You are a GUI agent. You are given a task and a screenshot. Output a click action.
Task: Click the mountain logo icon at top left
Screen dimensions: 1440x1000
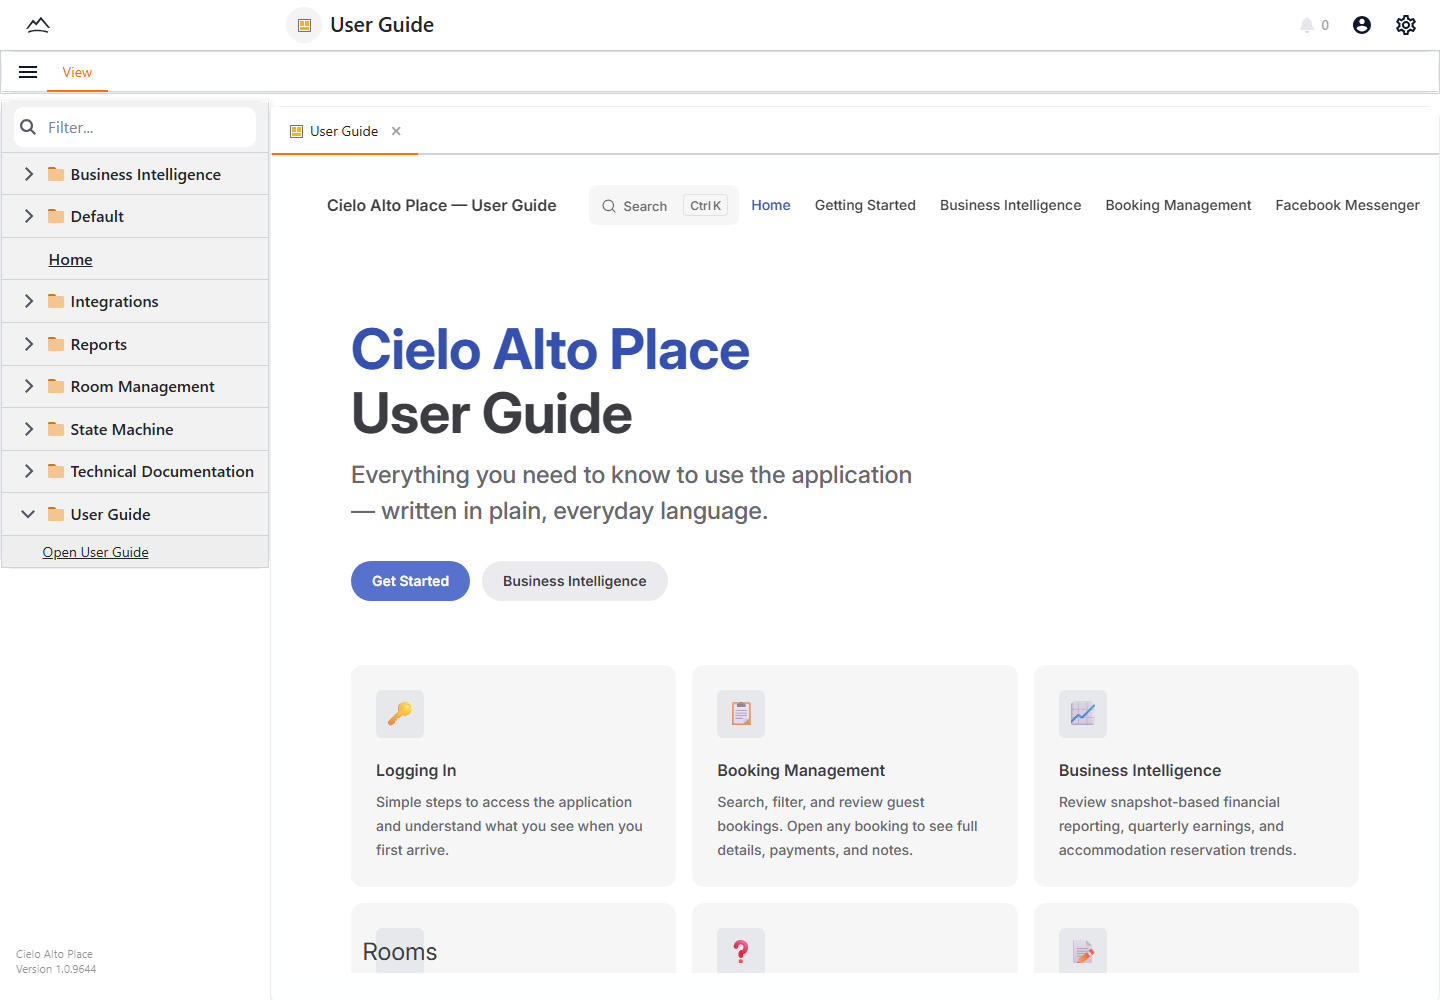(38, 25)
